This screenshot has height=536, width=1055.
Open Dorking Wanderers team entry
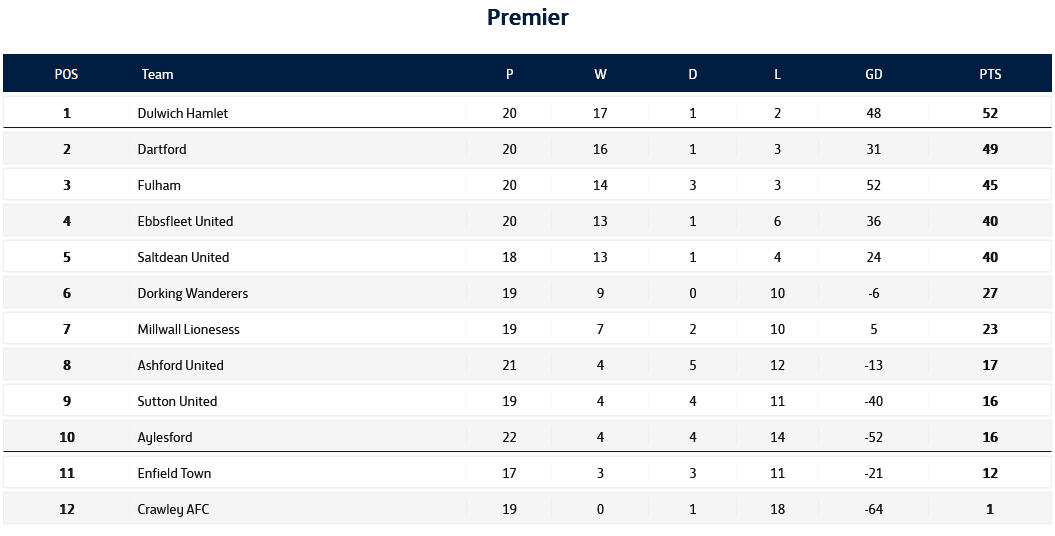click(x=192, y=293)
